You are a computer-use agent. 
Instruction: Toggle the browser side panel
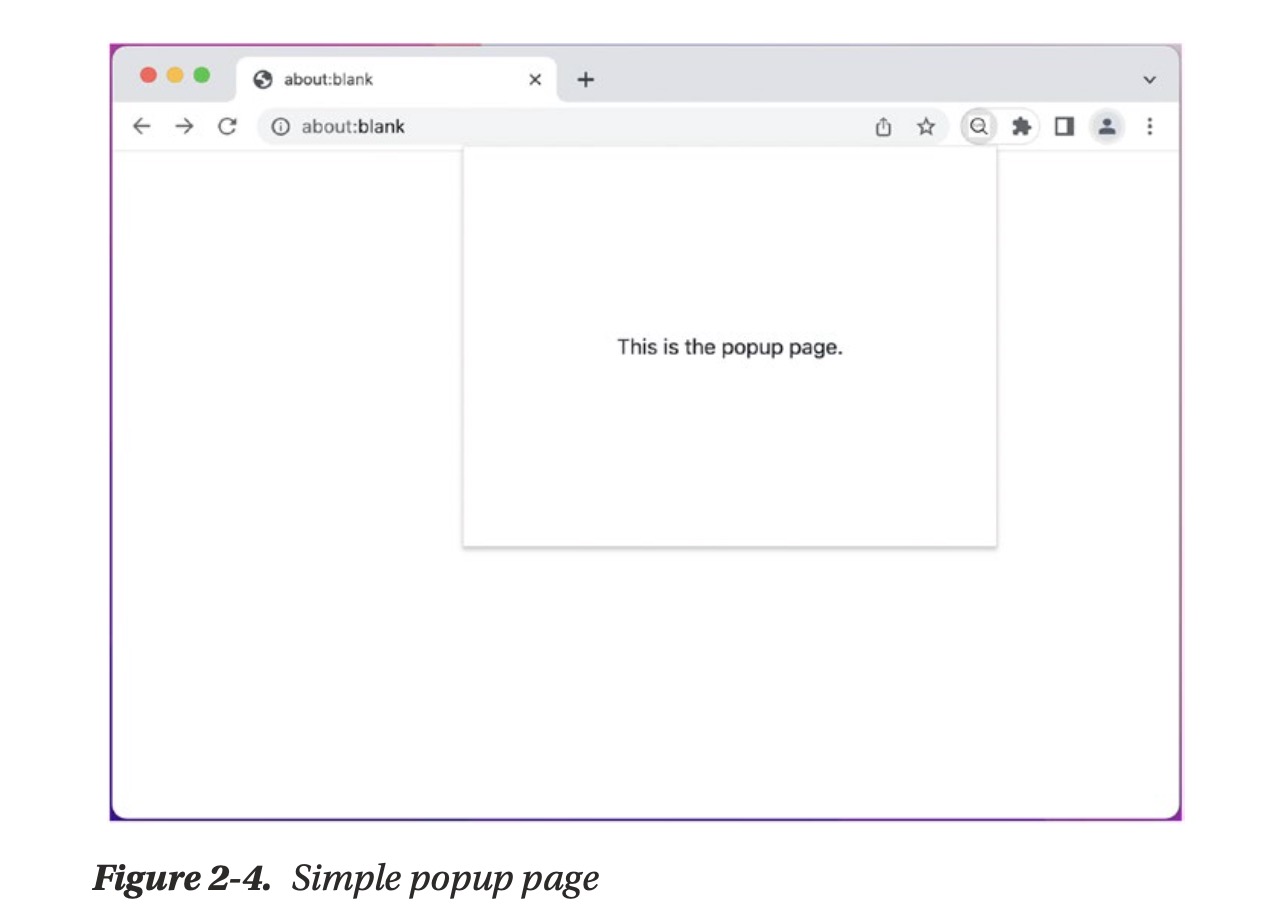click(1064, 127)
